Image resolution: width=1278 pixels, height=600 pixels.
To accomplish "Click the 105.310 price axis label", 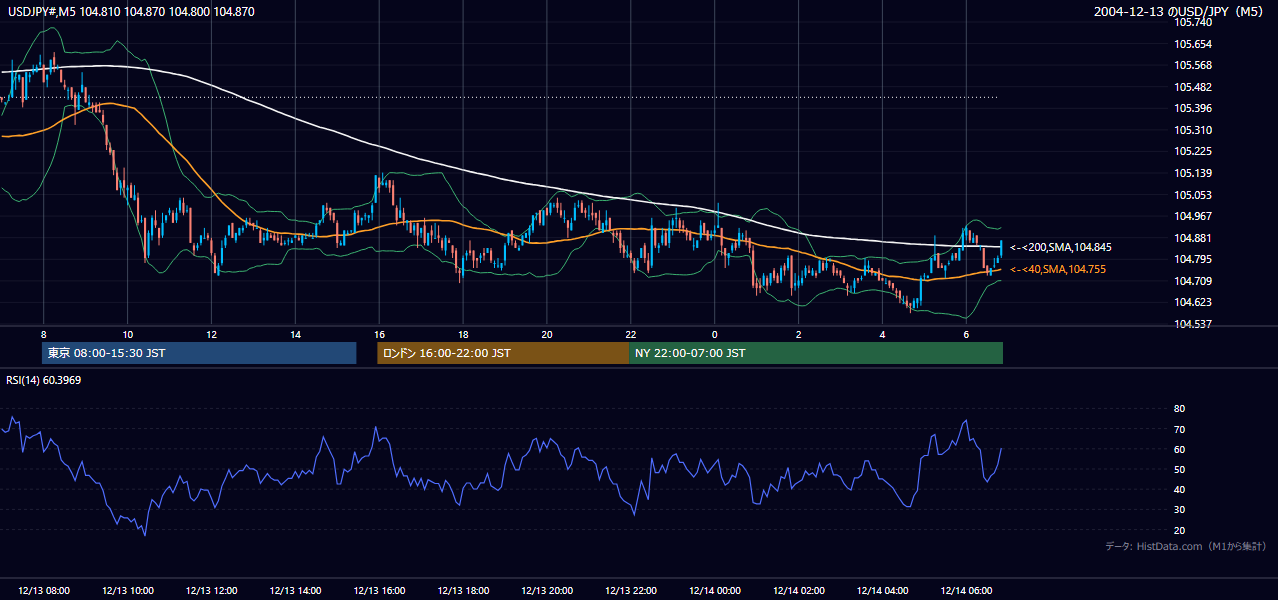I will (1192, 130).
